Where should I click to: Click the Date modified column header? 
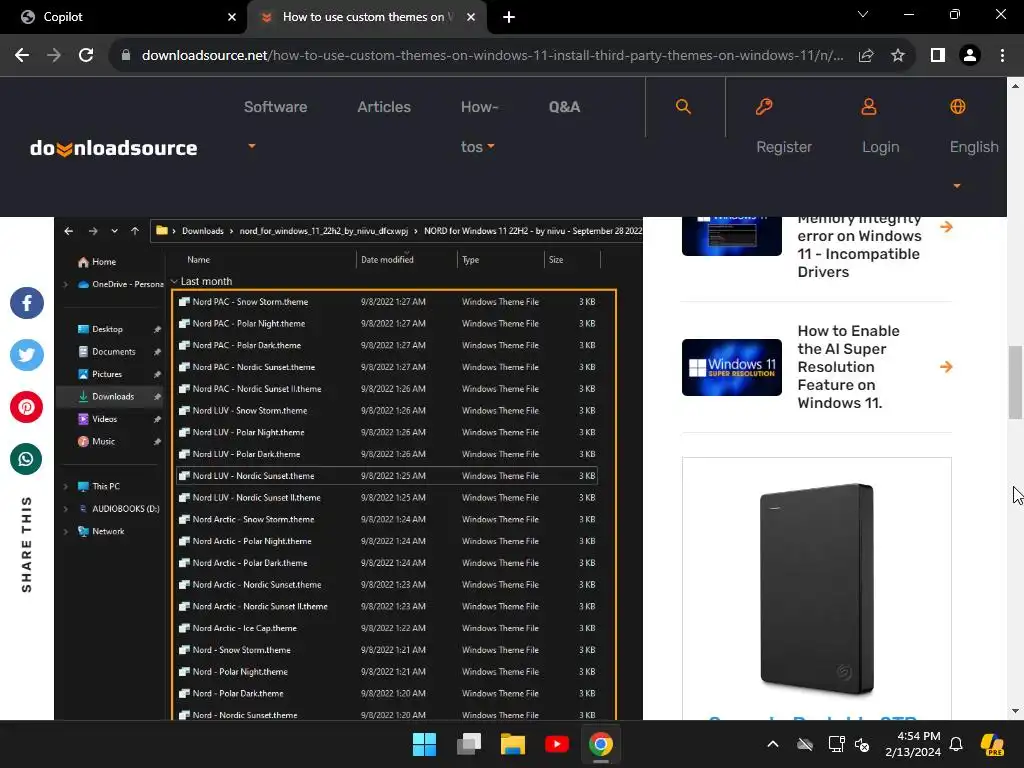pyautogui.click(x=387, y=260)
